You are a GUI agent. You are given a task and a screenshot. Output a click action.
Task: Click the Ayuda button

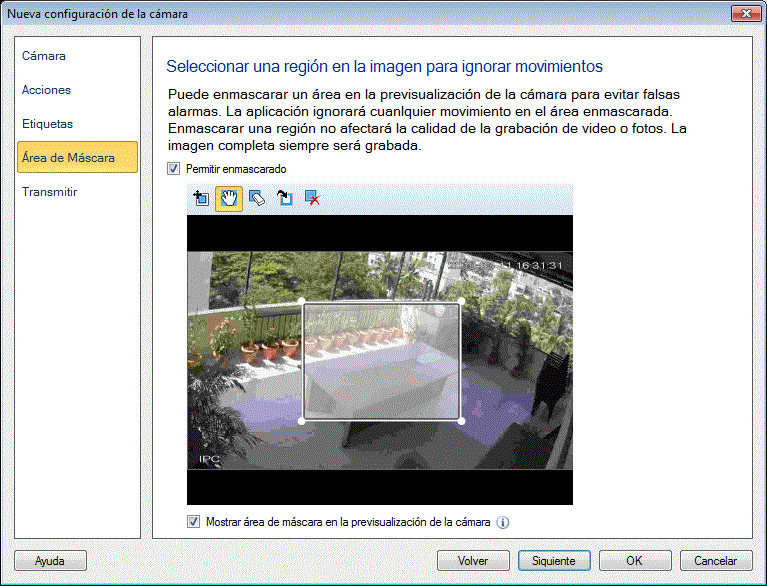click(x=50, y=561)
